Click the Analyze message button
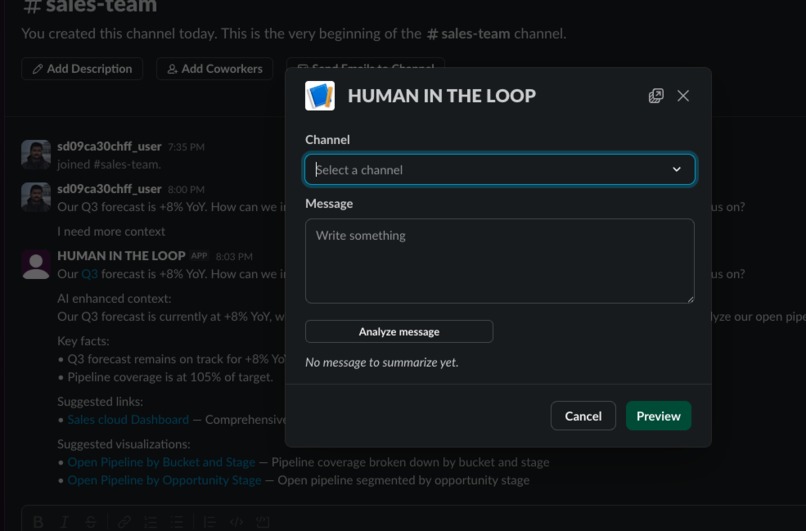The width and height of the screenshot is (806, 531). [x=399, y=332]
